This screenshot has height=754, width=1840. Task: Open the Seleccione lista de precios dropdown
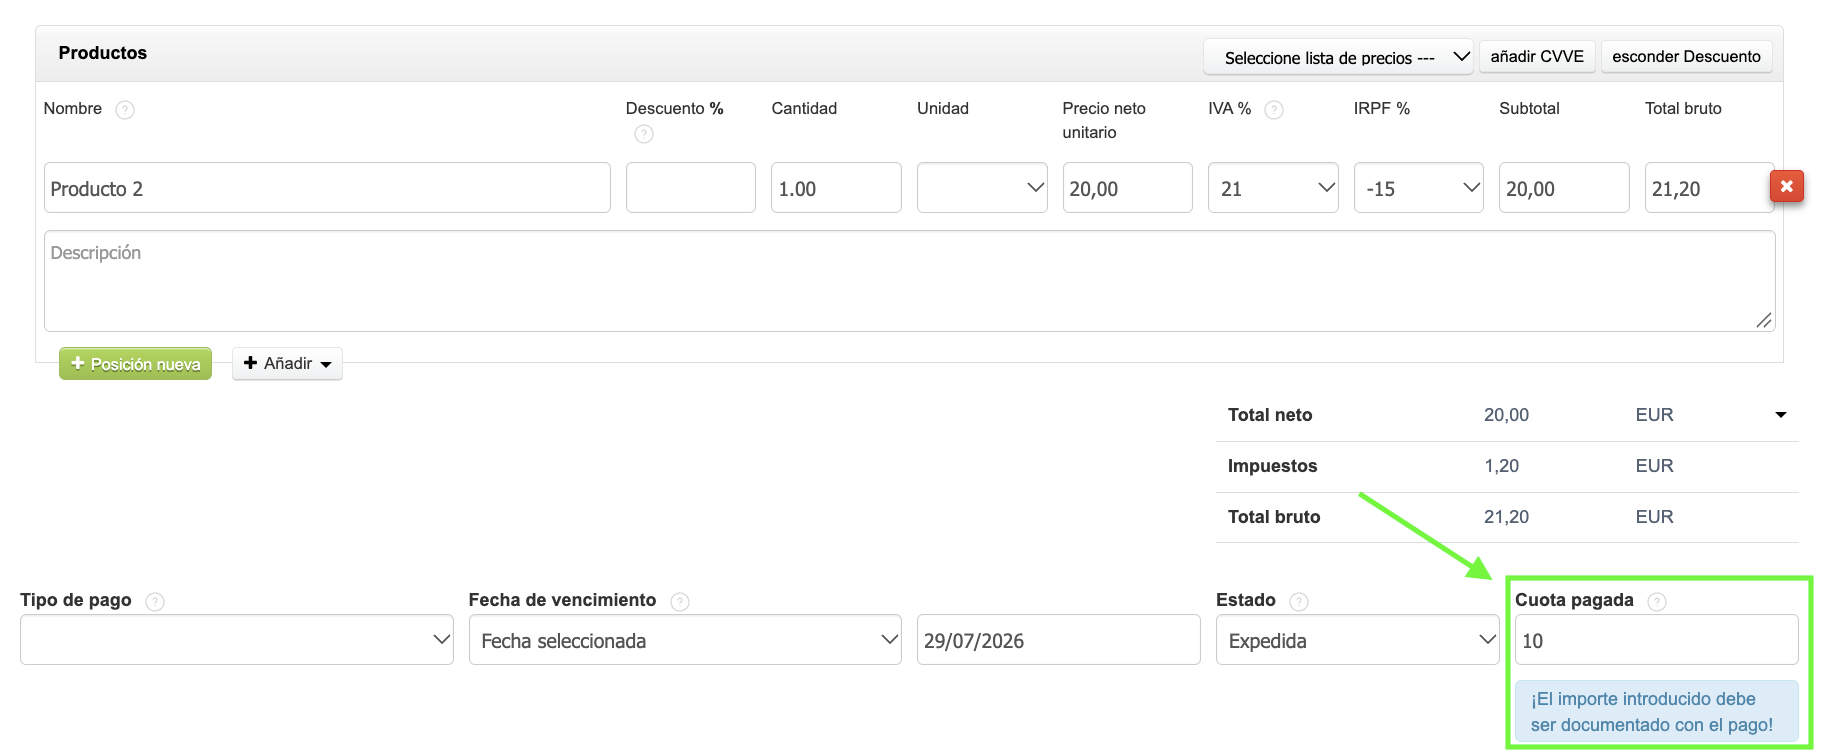[1339, 57]
